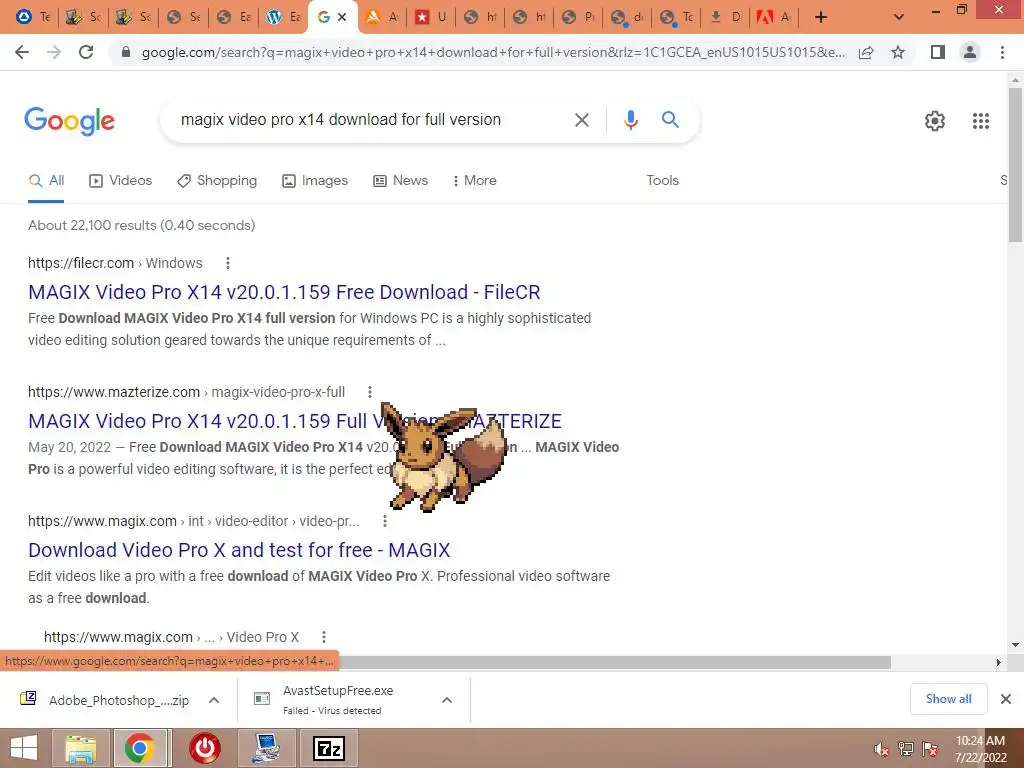Image resolution: width=1024 pixels, height=768 pixels.
Task: Expand Adobe_Photoshop zip download options
Action: coord(214,700)
